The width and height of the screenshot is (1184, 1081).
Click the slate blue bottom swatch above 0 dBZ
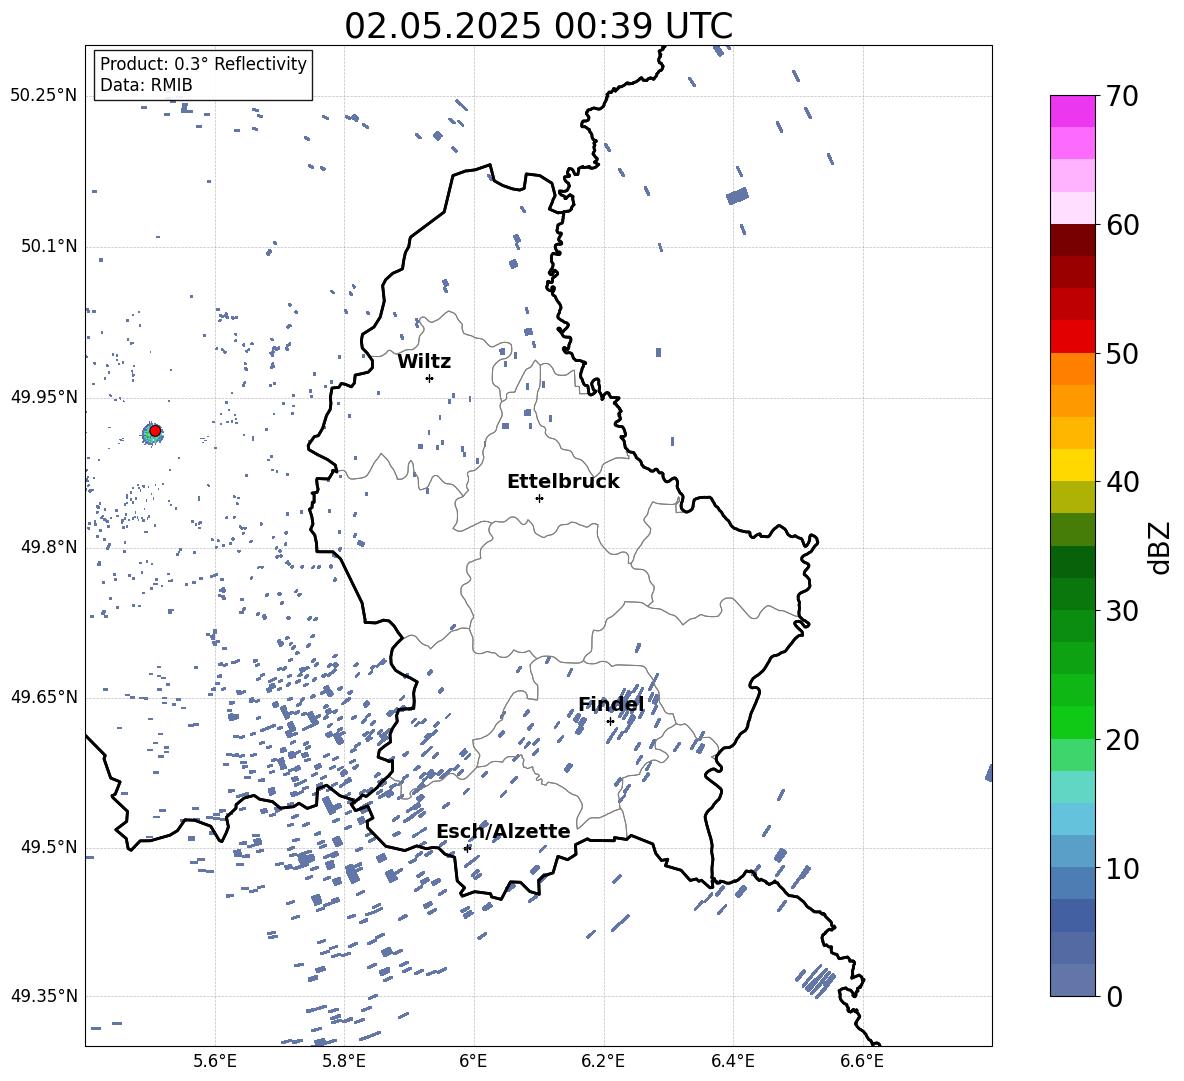coord(1072,980)
